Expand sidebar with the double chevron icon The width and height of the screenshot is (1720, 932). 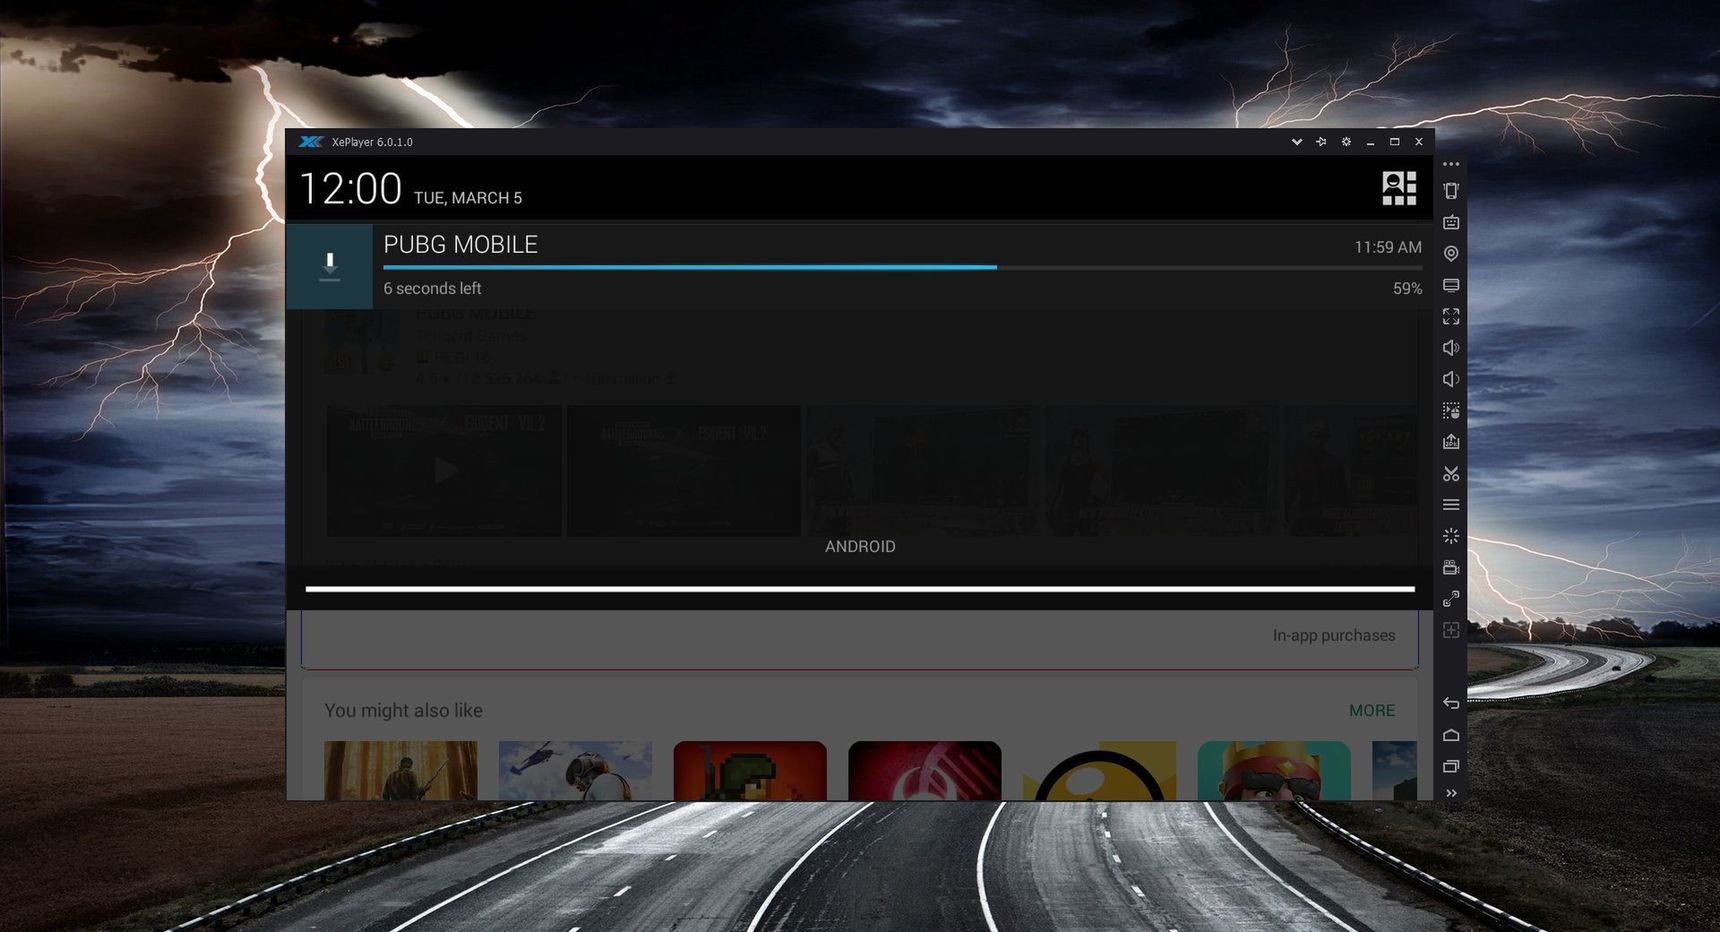1451,793
